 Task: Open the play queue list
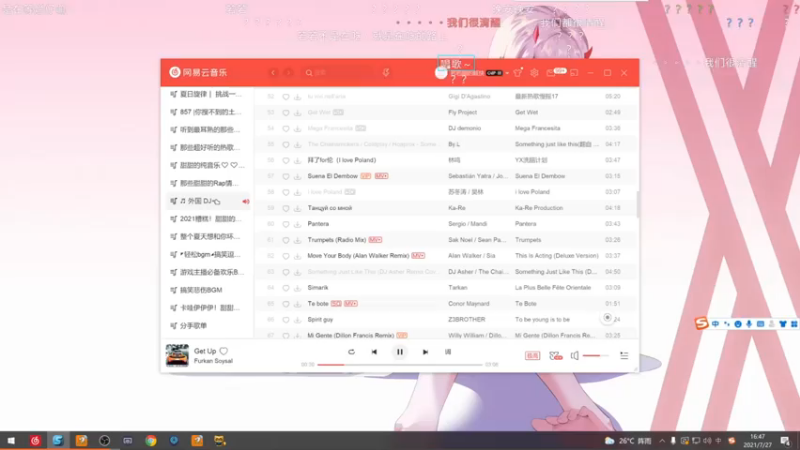[x=624, y=355]
